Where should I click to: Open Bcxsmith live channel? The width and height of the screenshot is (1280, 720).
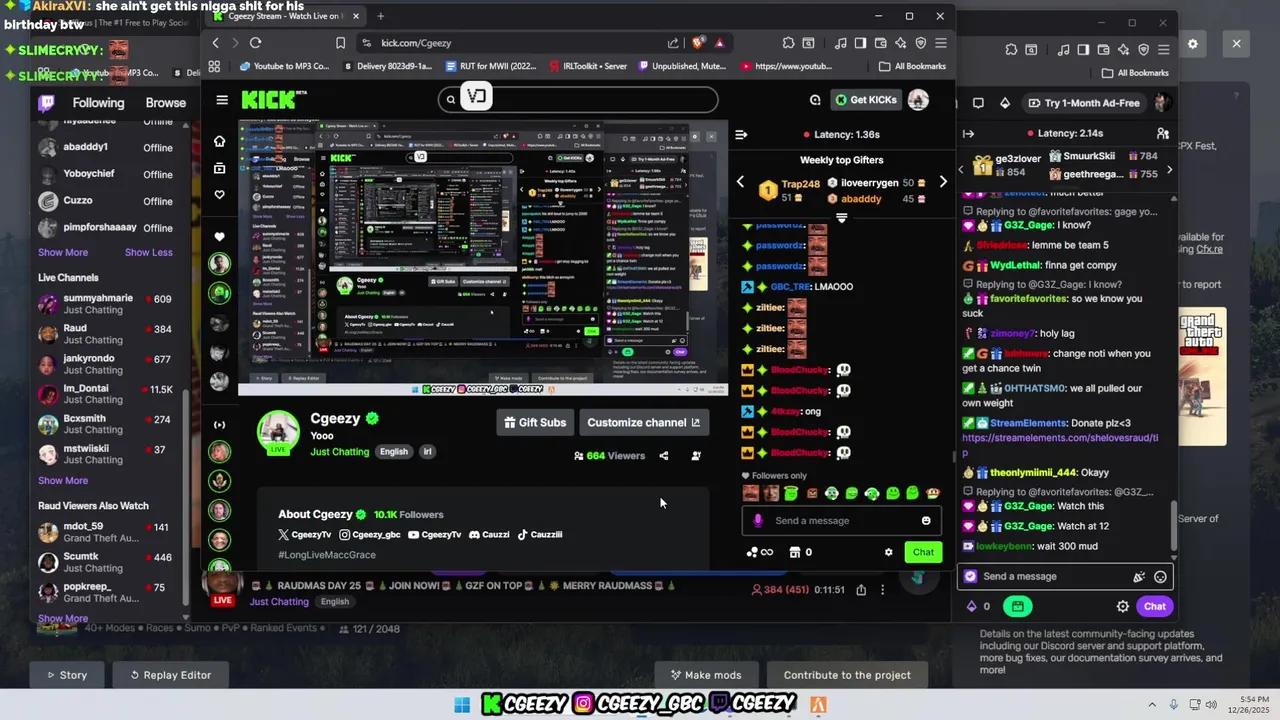[x=105, y=424]
